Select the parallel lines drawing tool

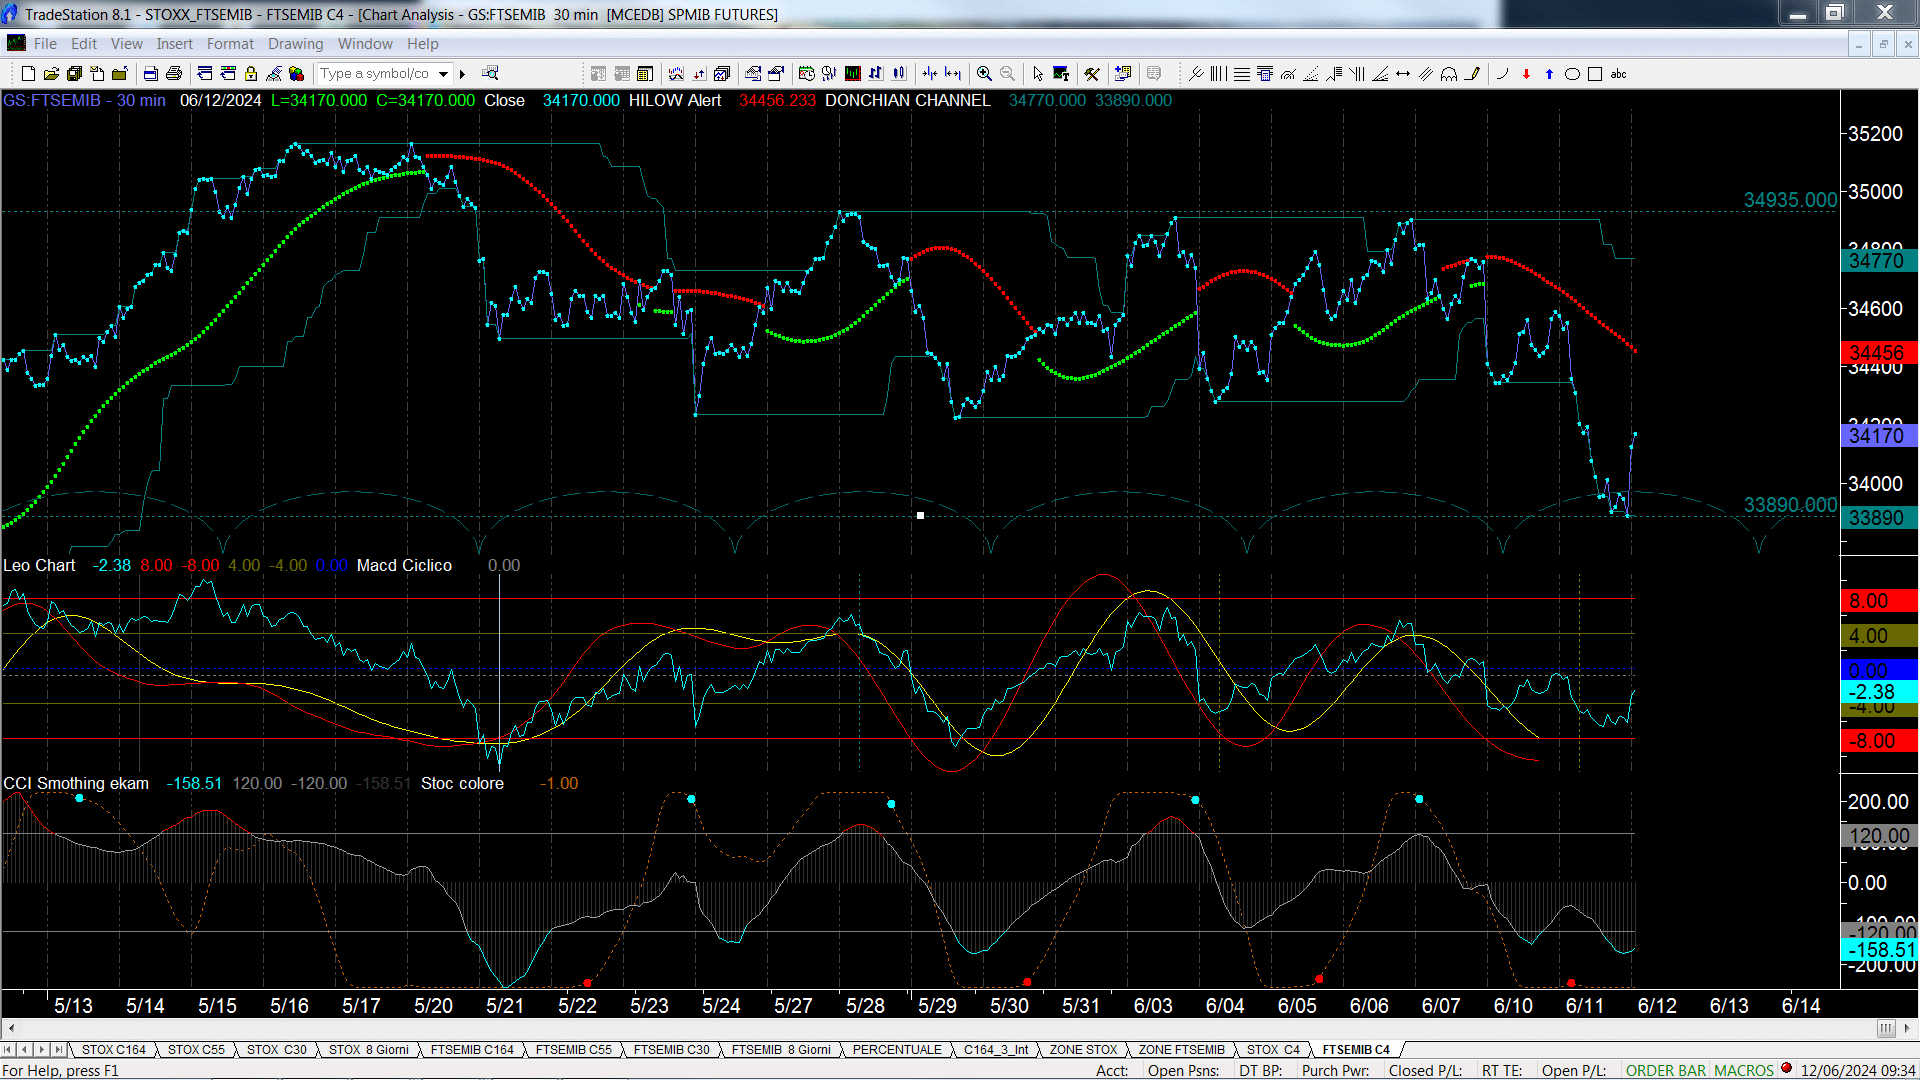click(x=1426, y=74)
